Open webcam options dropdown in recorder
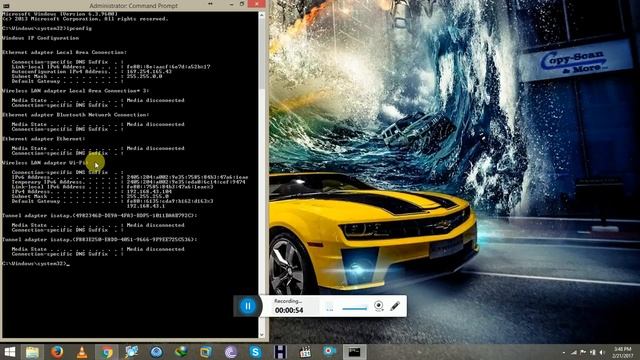This screenshot has width=640, height=360. pyautogui.click(x=378, y=306)
